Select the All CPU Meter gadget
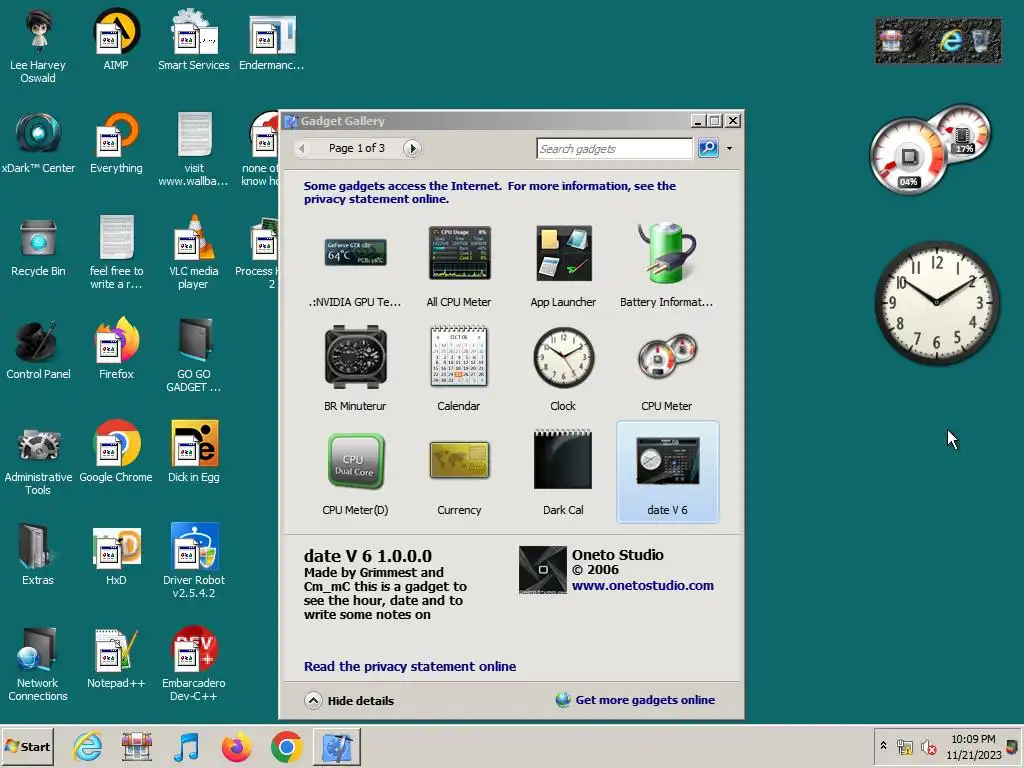 coord(459,265)
